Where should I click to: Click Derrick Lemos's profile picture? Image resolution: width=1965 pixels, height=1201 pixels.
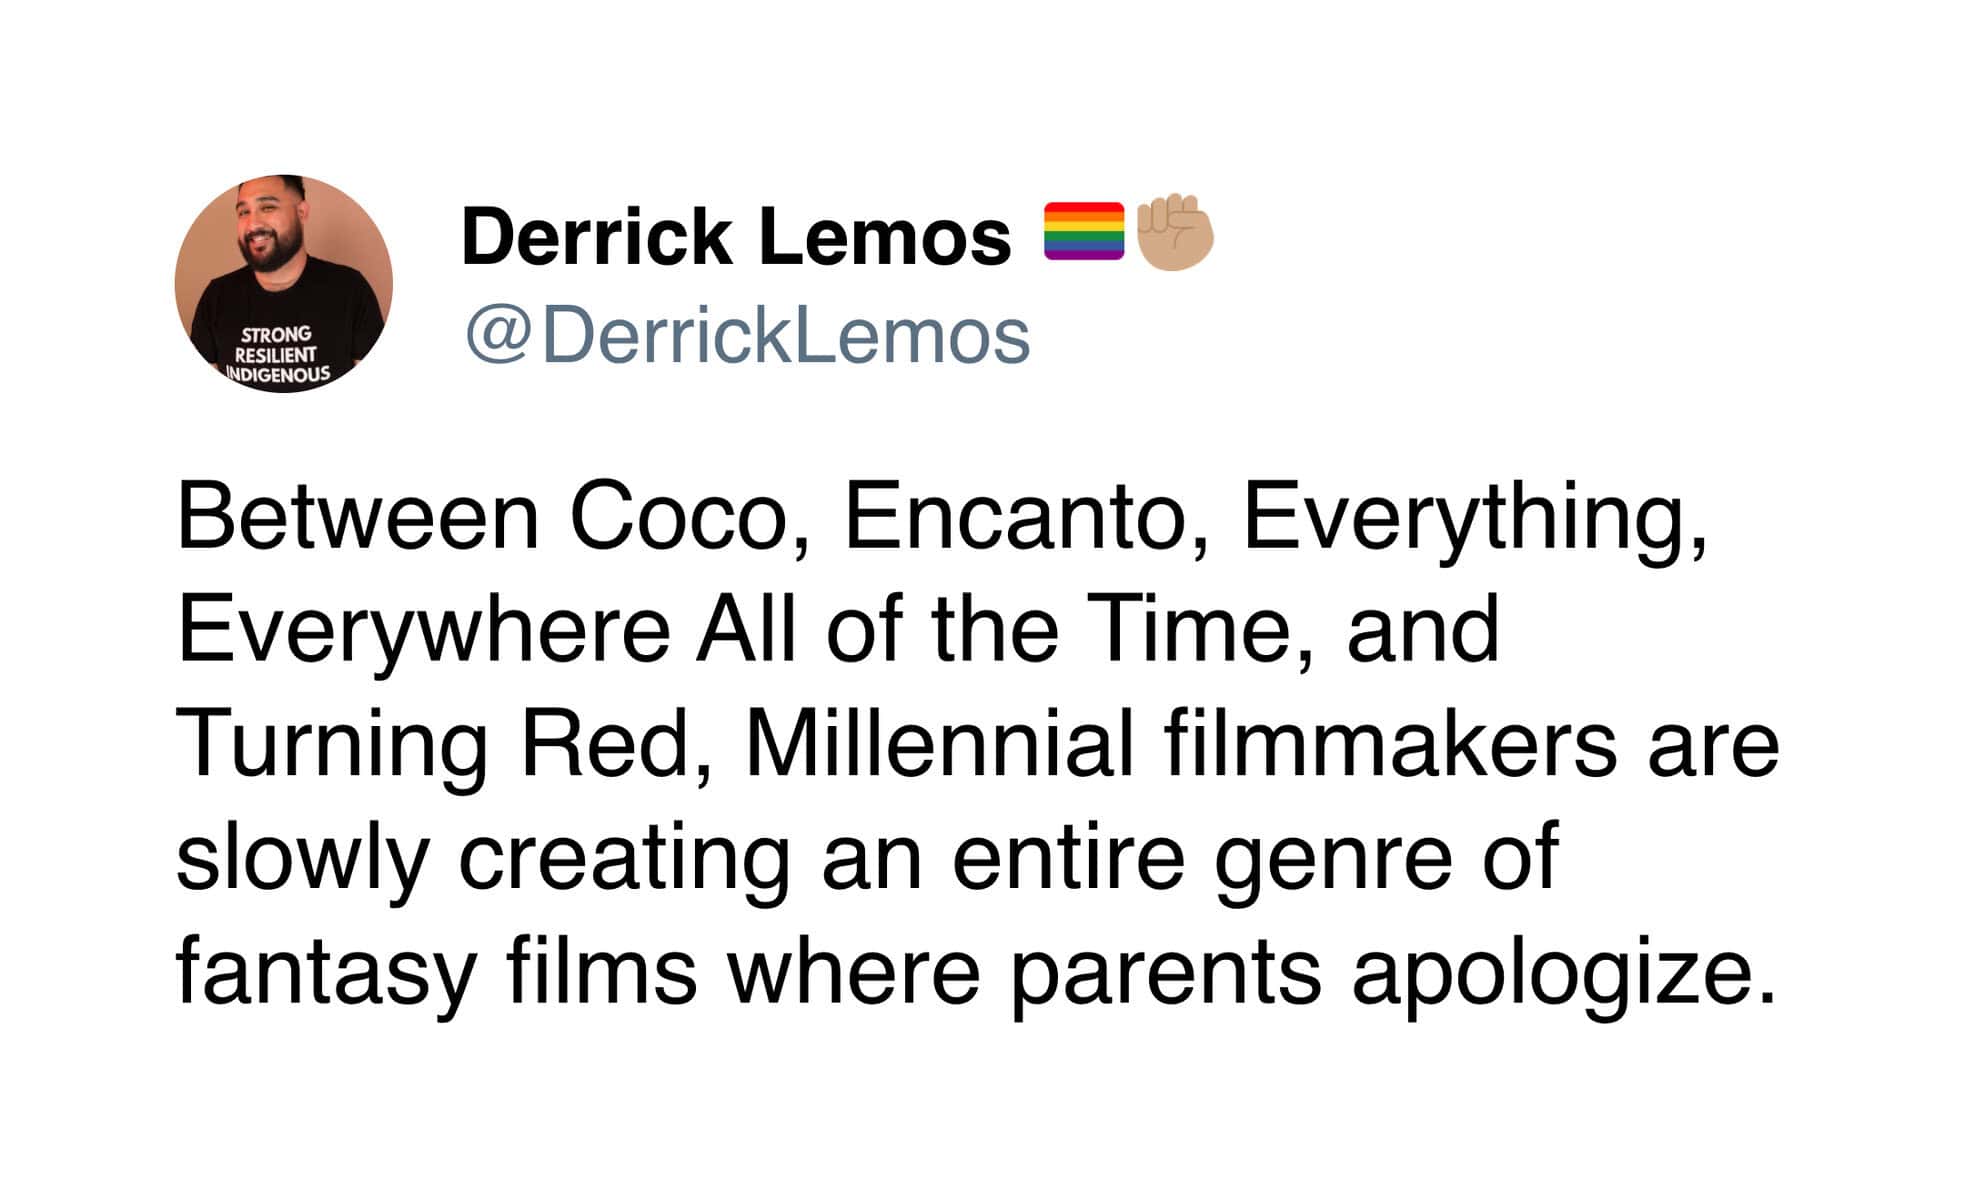click(x=283, y=283)
